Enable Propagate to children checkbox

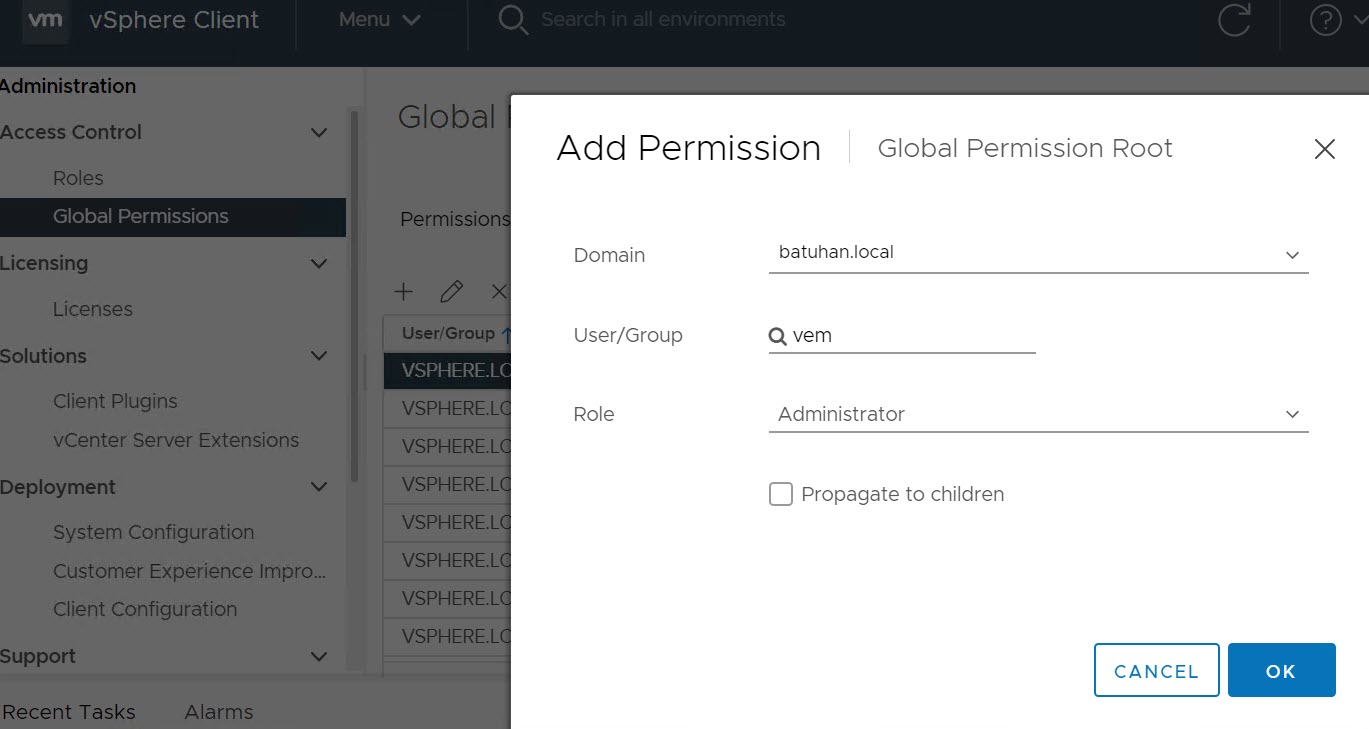[x=781, y=494]
